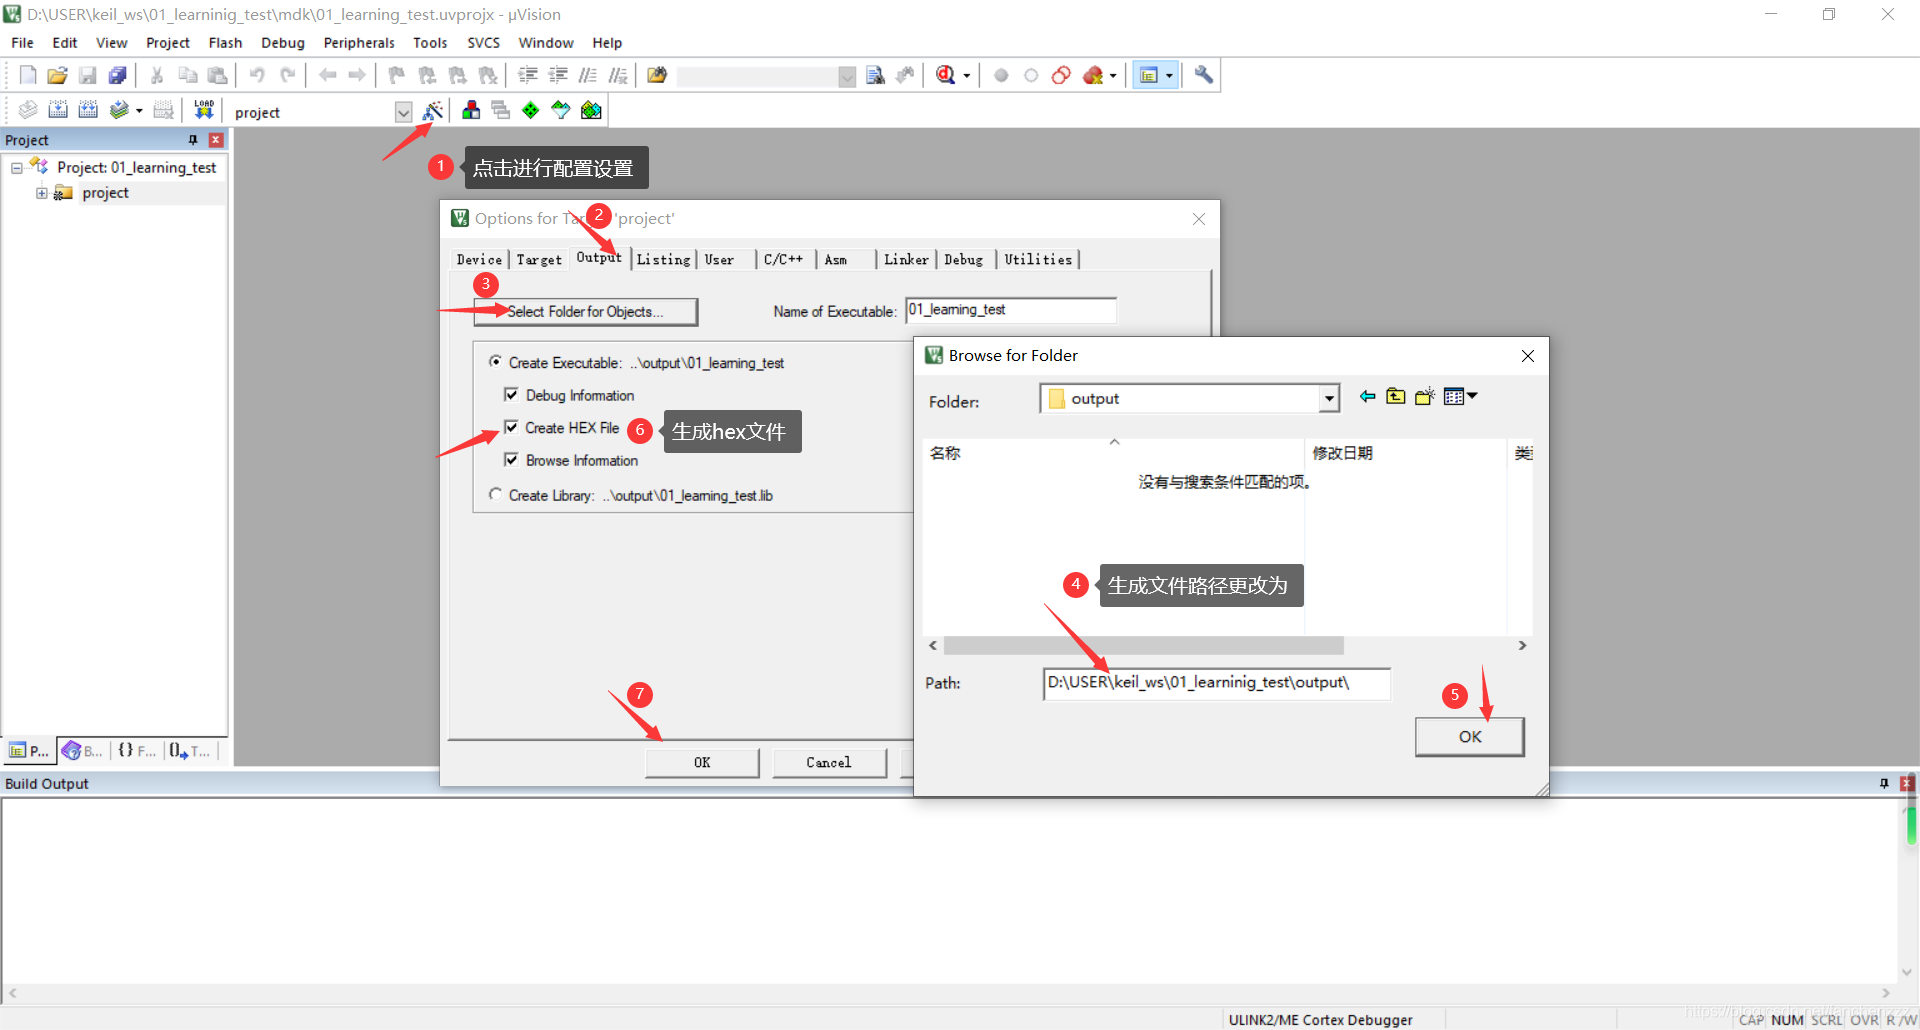This screenshot has height=1030, width=1920.
Task: Close the Browse for Folder dialog
Action: coord(1527,356)
